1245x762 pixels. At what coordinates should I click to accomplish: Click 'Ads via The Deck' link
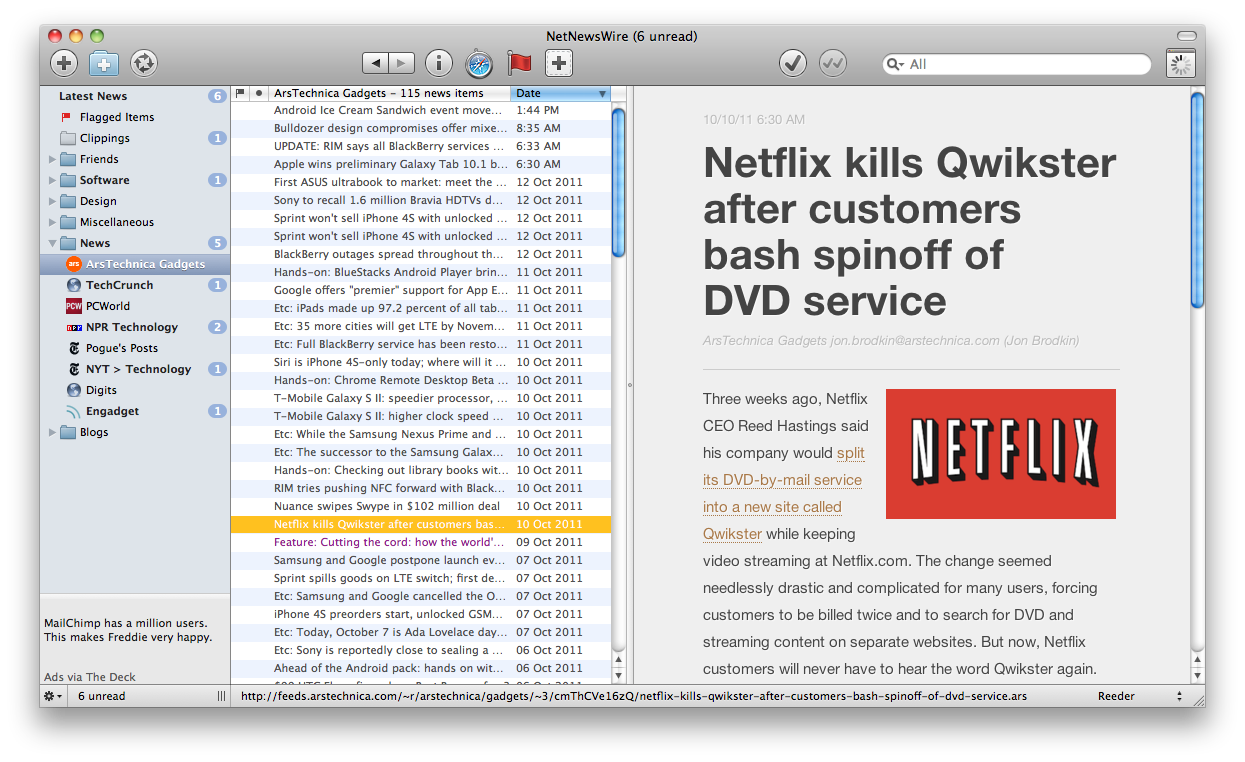point(90,677)
